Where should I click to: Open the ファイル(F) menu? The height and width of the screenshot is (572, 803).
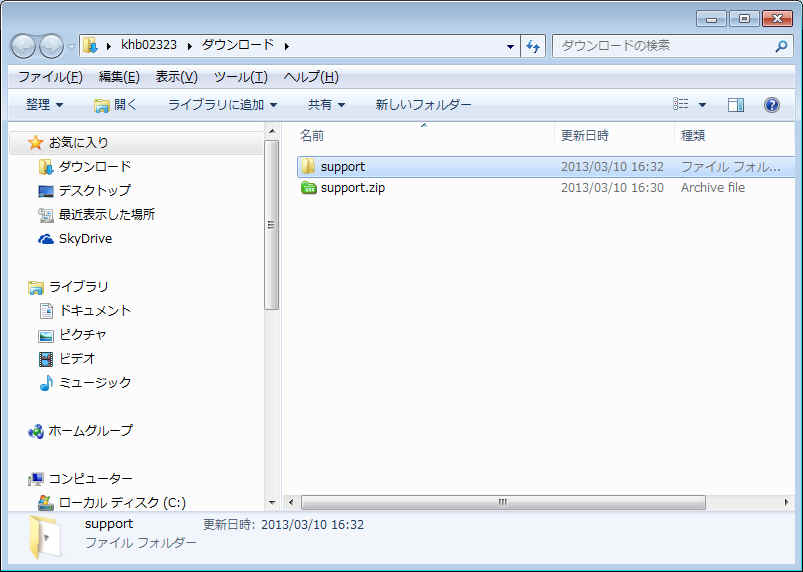click(50, 77)
